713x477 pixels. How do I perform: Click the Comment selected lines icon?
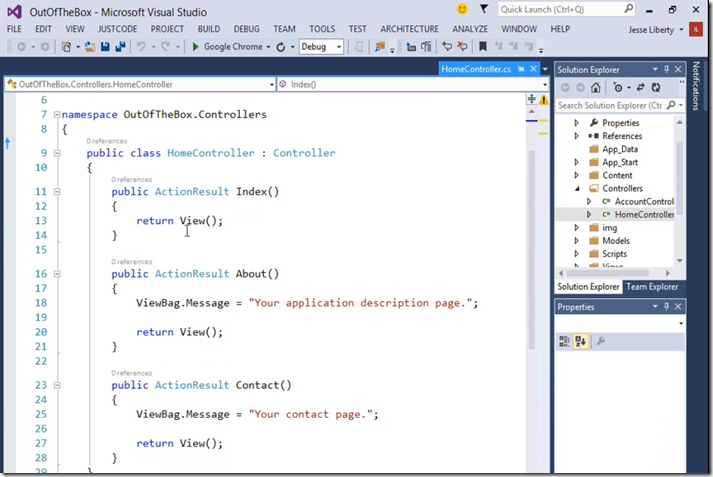pos(447,46)
